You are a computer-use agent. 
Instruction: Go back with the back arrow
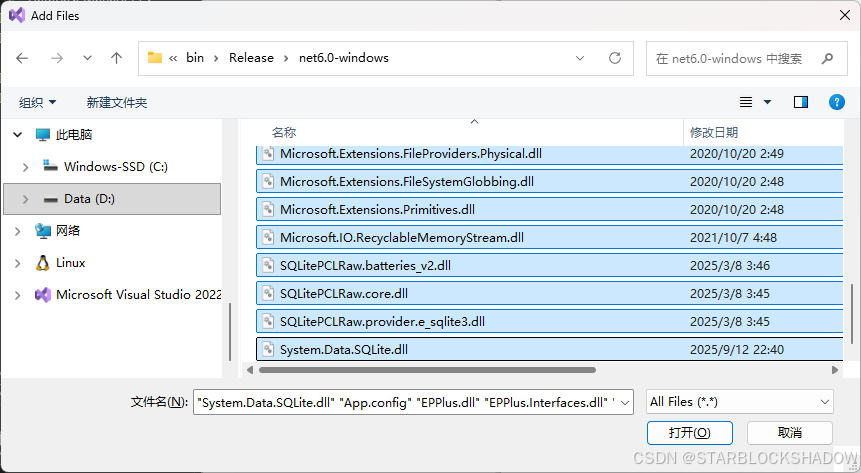[x=22, y=58]
